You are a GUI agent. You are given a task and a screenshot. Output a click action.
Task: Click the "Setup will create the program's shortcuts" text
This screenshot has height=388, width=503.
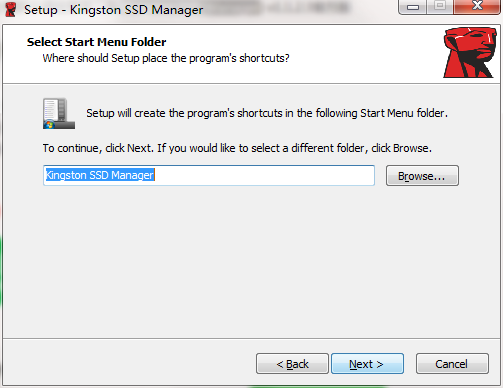click(x=267, y=113)
